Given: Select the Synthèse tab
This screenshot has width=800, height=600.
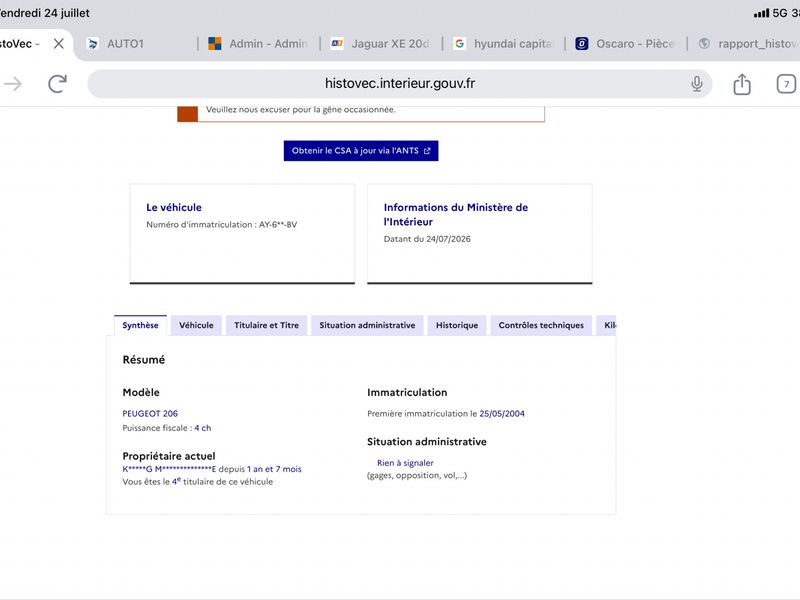Looking at the screenshot, I should pyautogui.click(x=140, y=325).
